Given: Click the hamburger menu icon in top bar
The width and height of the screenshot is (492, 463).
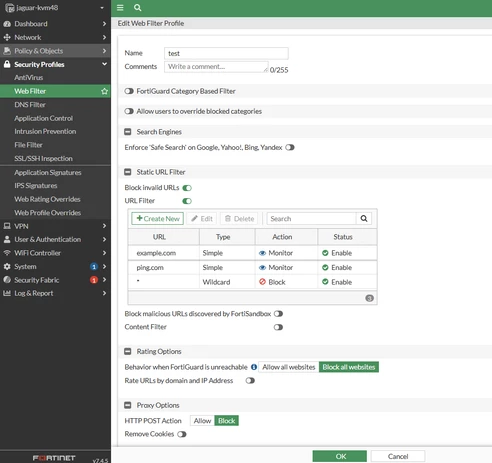Looking at the screenshot, I should pyautogui.click(x=120, y=8).
